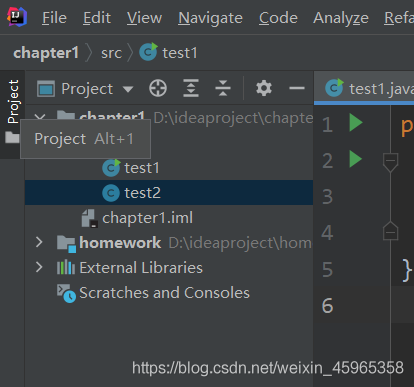Click the Collapse All icon in Project toolbar
Image resolution: width=414 pixels, height=387 pixels.
223,88
